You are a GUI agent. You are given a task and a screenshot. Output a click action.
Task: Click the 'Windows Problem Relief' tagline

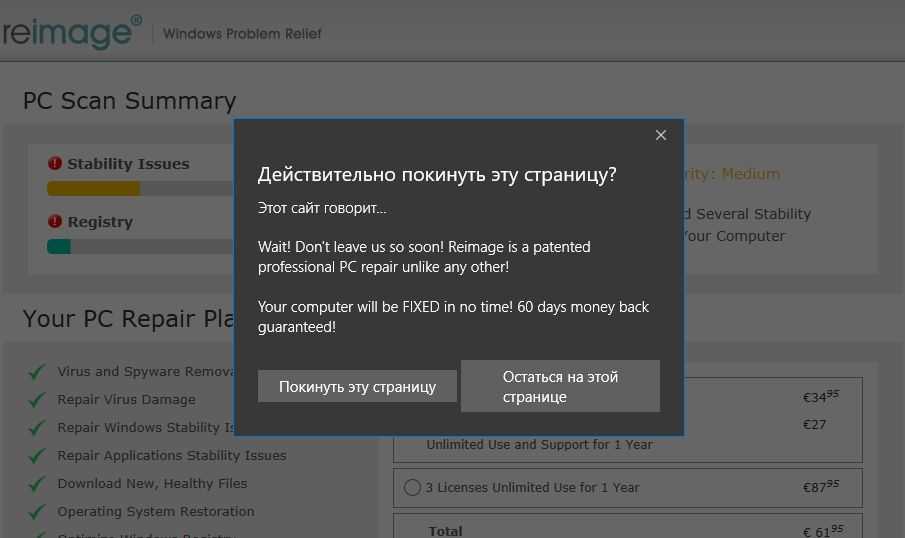tap(242, 34)
